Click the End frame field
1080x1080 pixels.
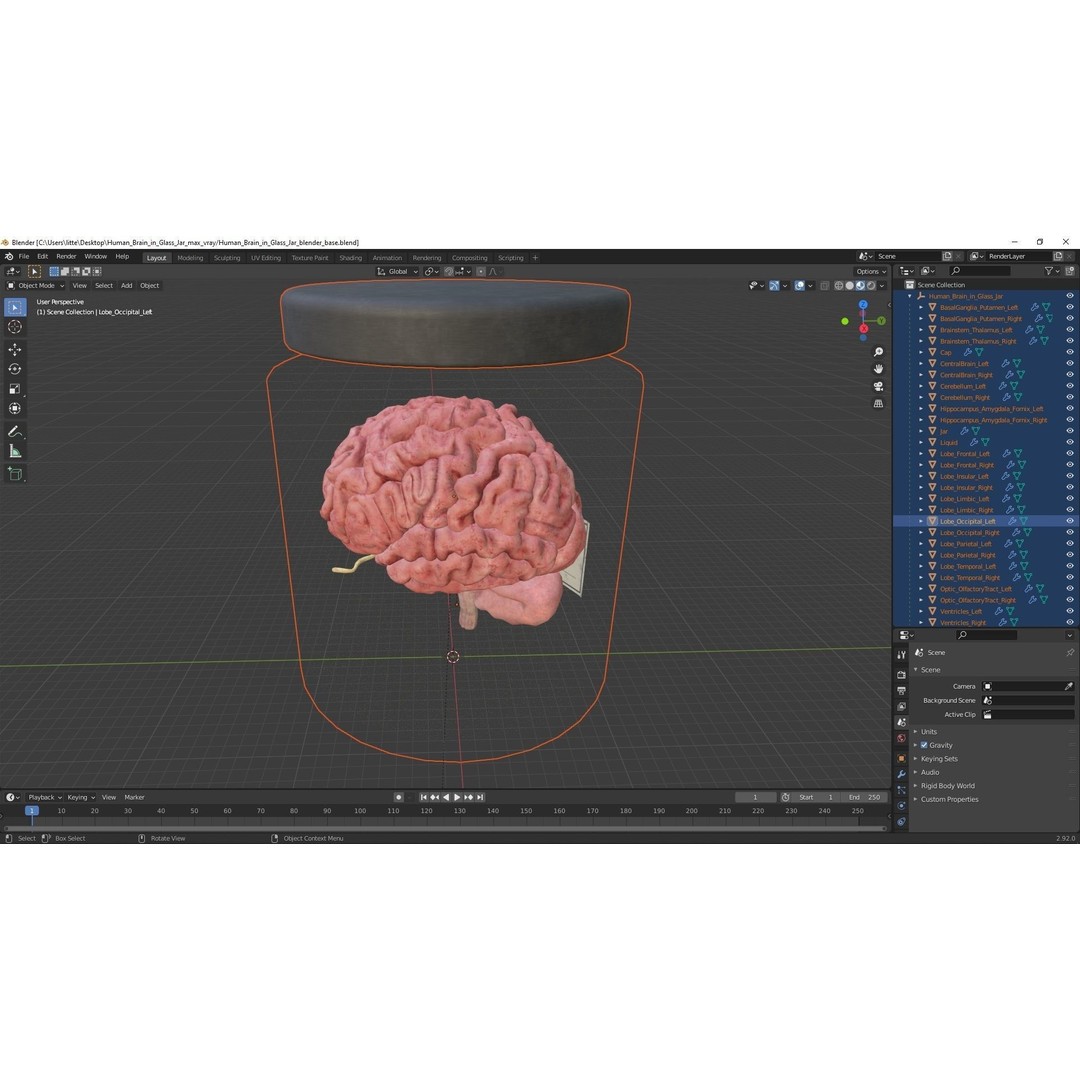(x=865, y=797)
